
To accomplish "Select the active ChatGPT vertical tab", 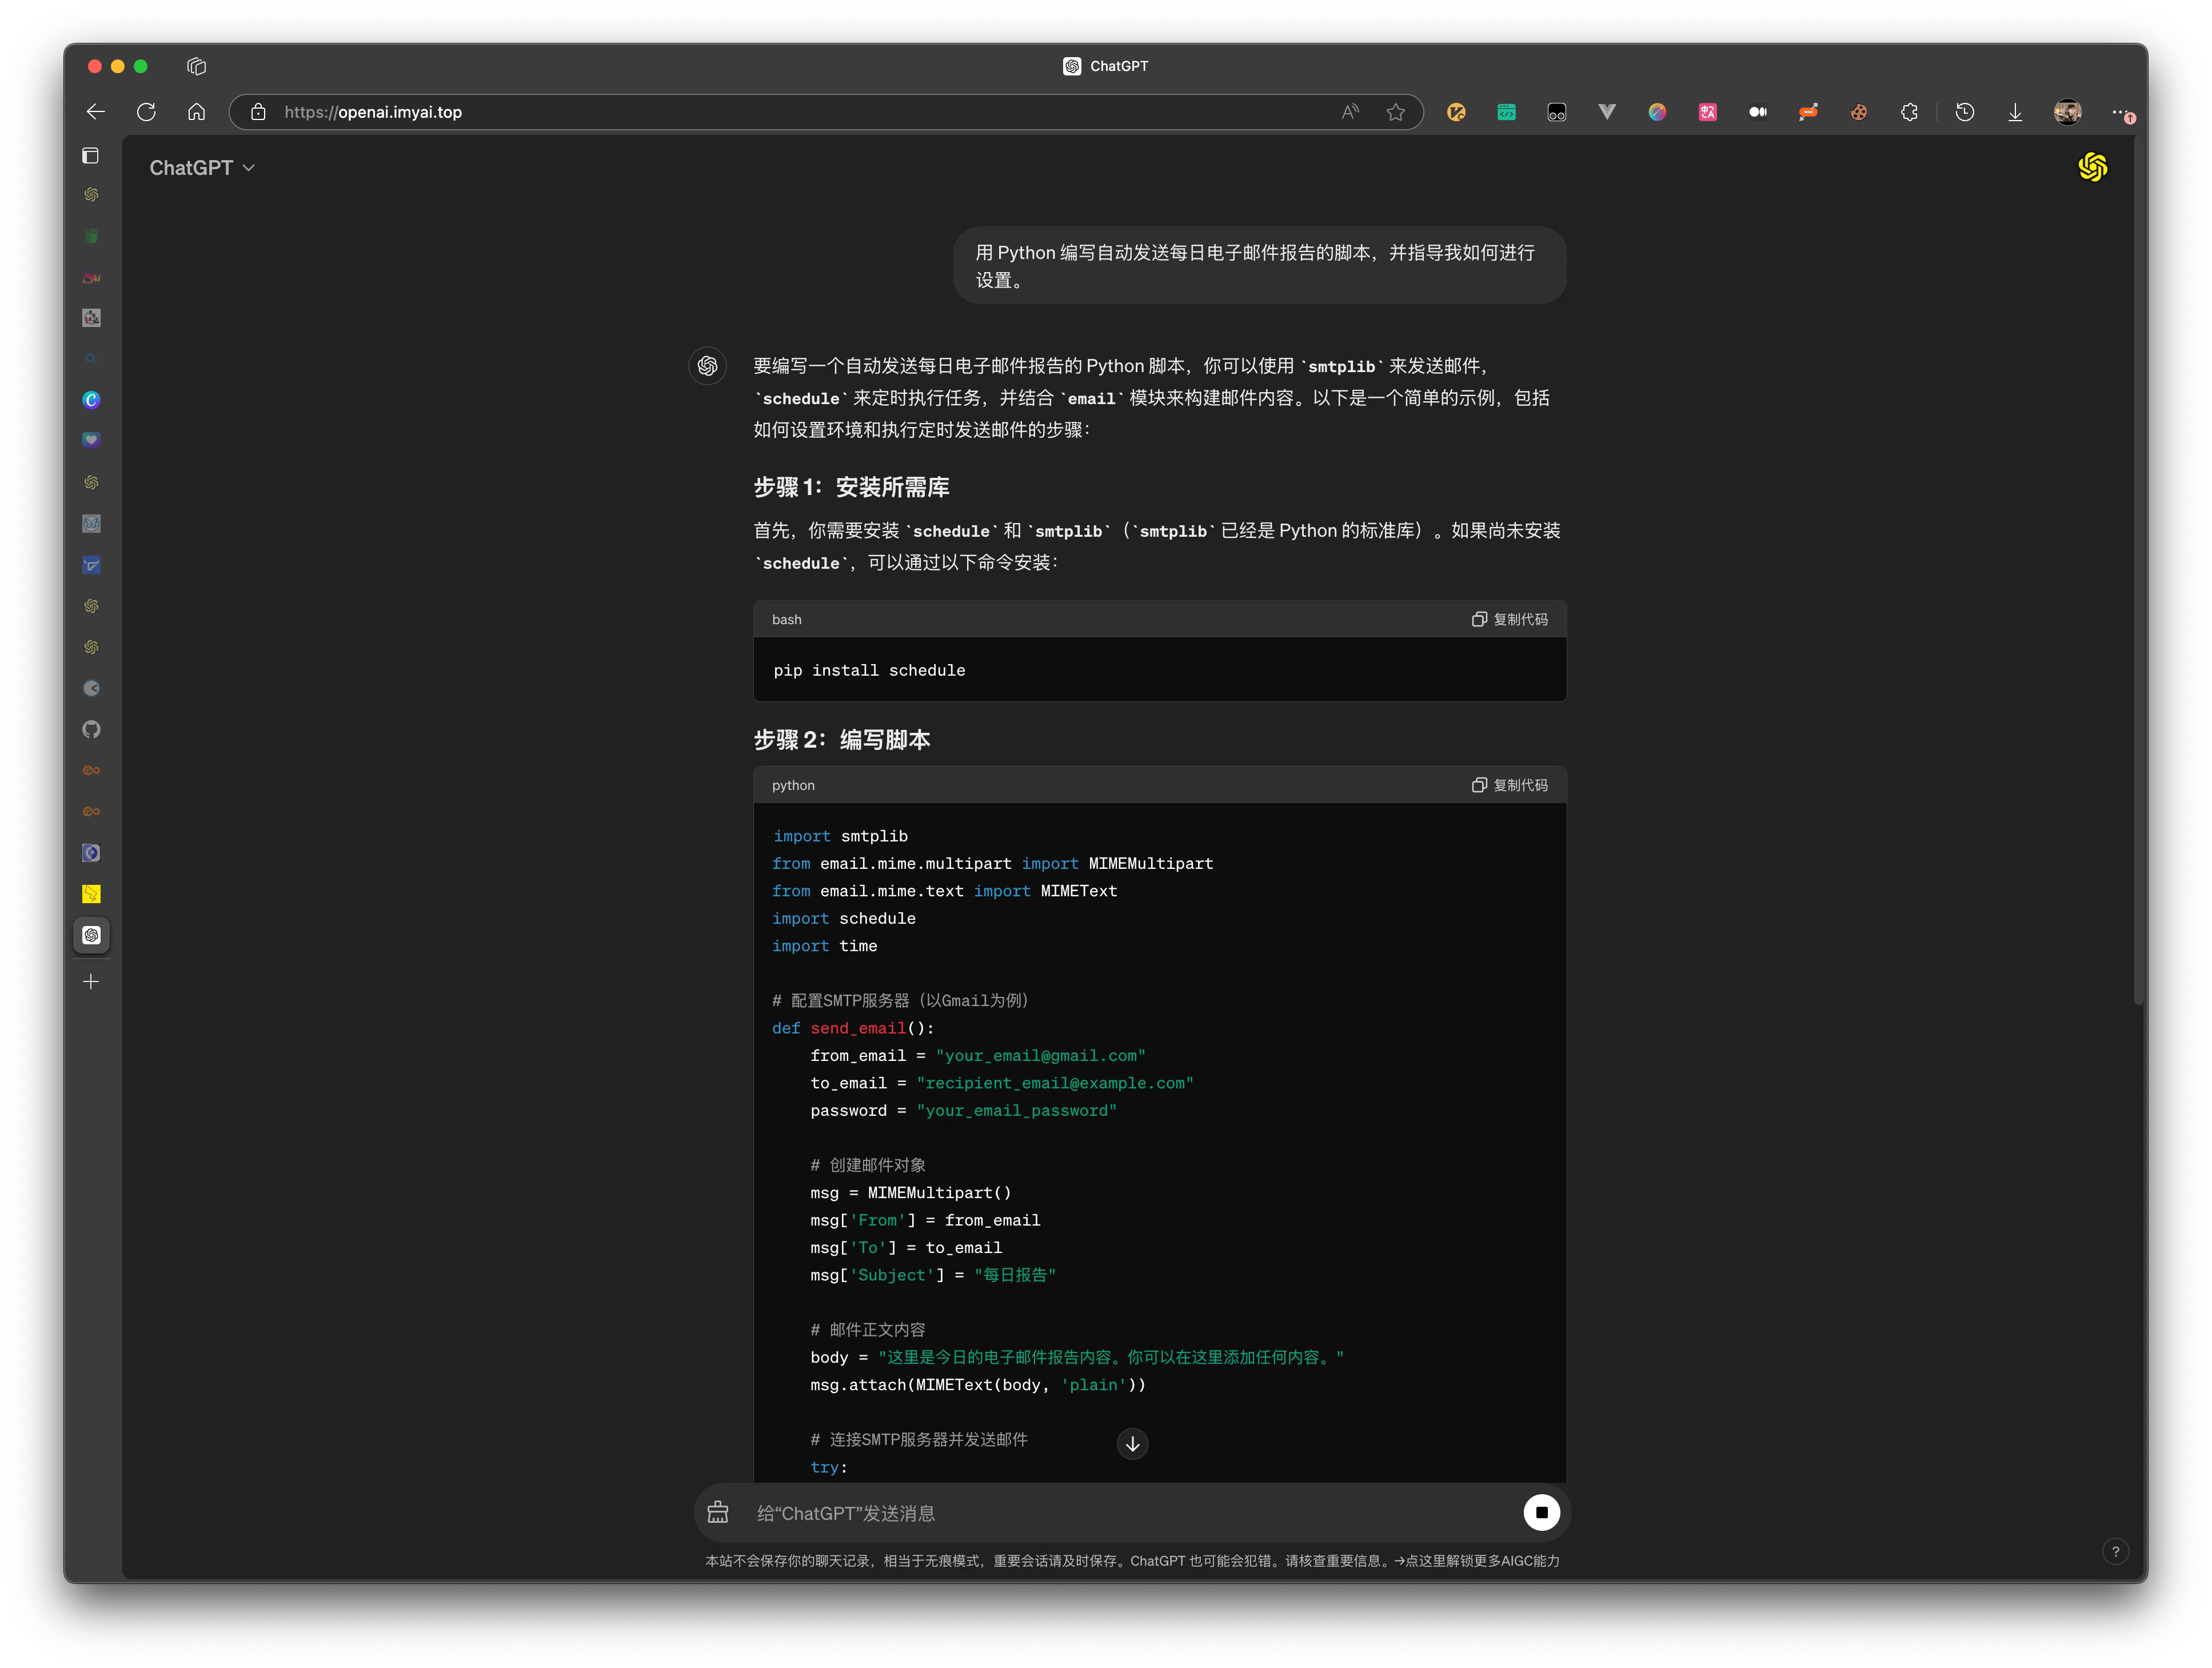I will pos(91,935).
